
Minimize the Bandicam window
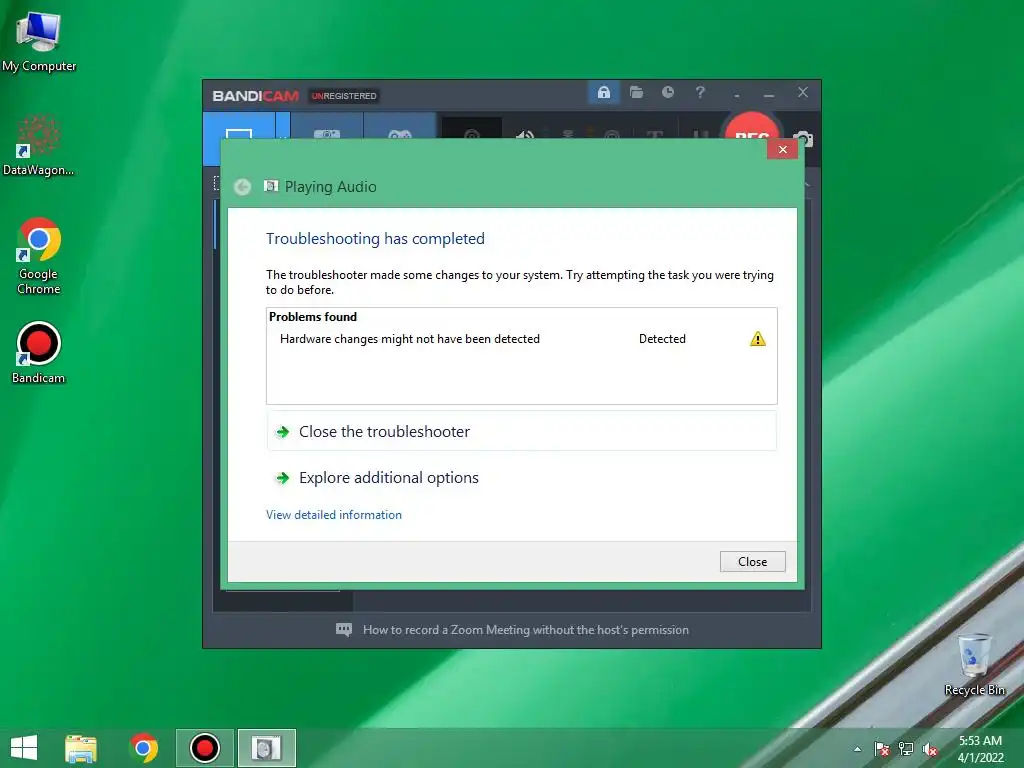pos(769,95)
